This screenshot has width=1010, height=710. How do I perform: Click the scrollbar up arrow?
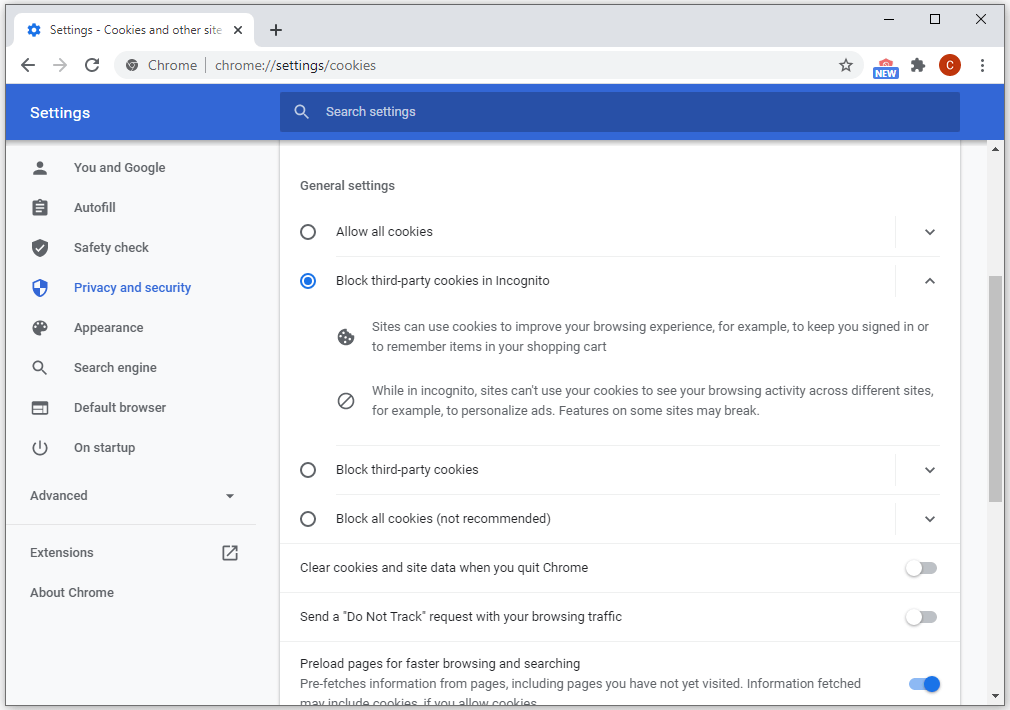[x=995, y=149]
